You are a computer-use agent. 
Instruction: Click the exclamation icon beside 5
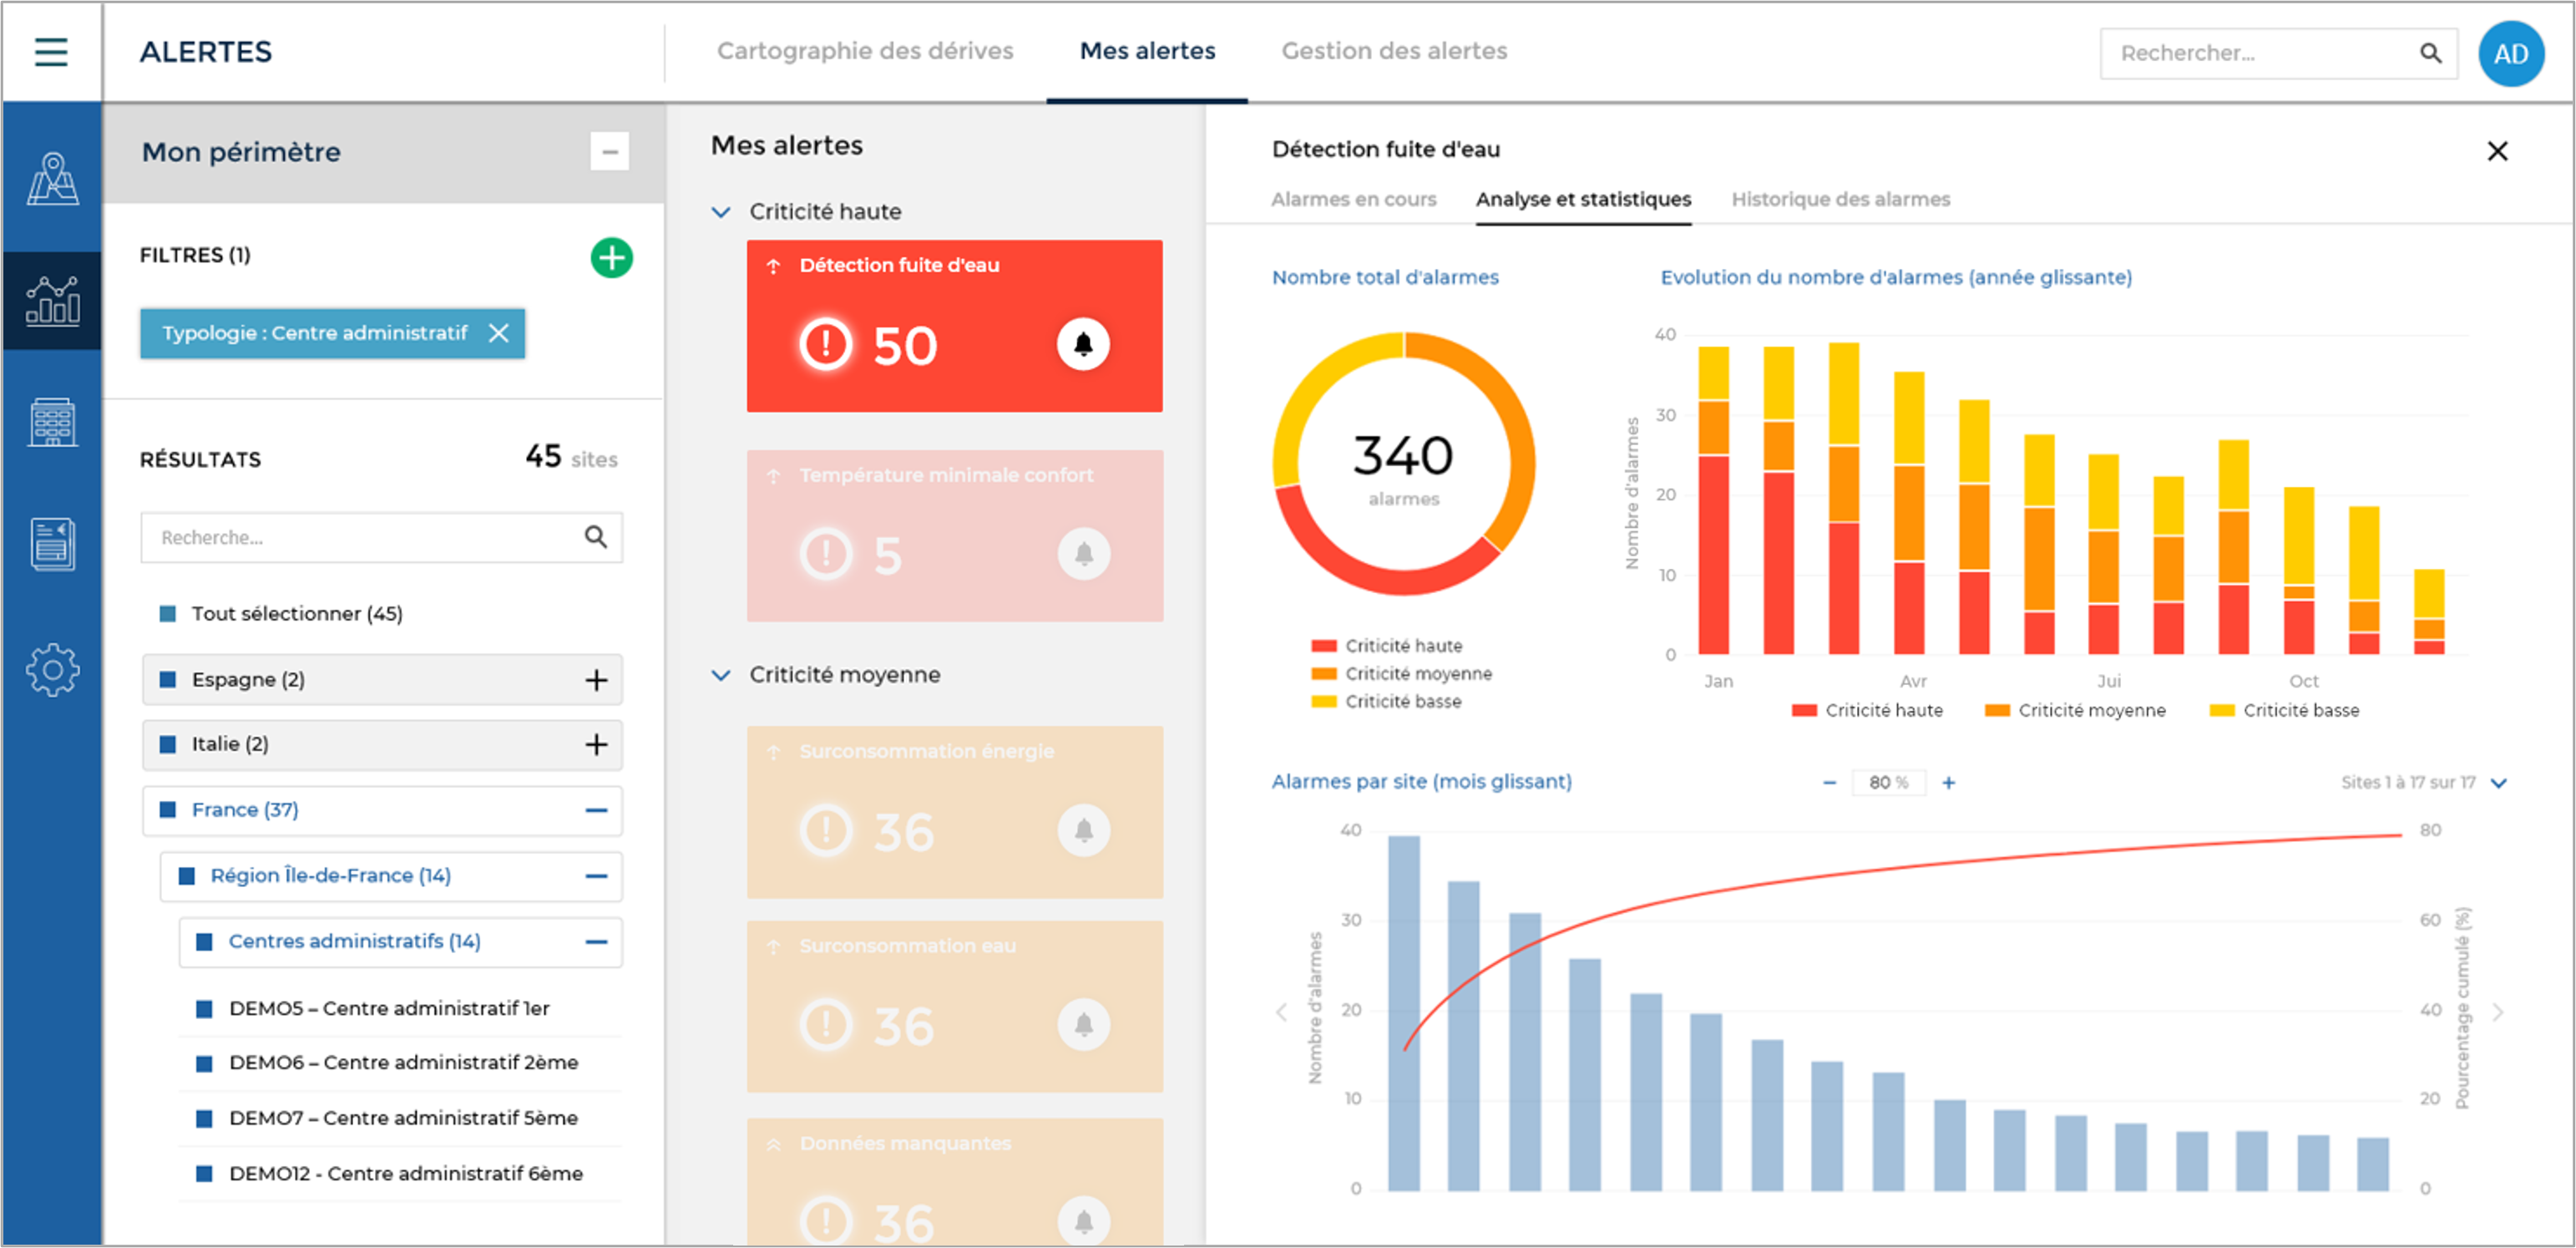pyautogui.click(x=826, y=553)
